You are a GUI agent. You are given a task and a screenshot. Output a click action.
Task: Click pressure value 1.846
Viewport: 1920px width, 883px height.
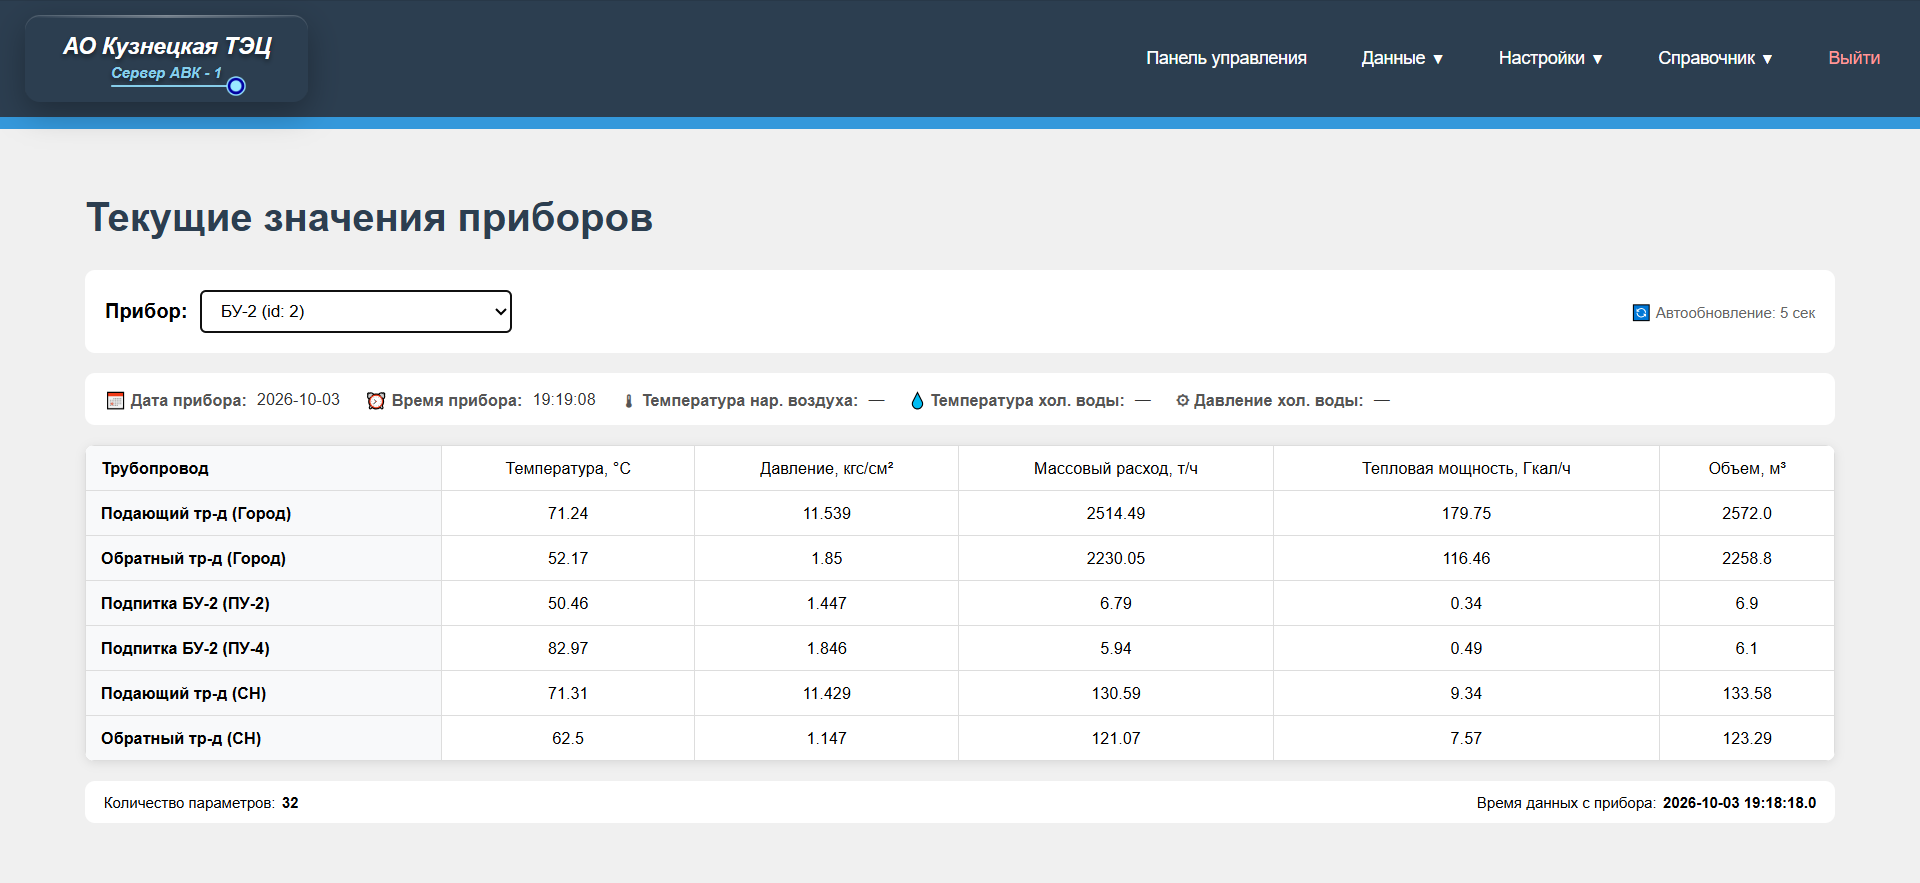pyautogui.click(x=827, y=648)
